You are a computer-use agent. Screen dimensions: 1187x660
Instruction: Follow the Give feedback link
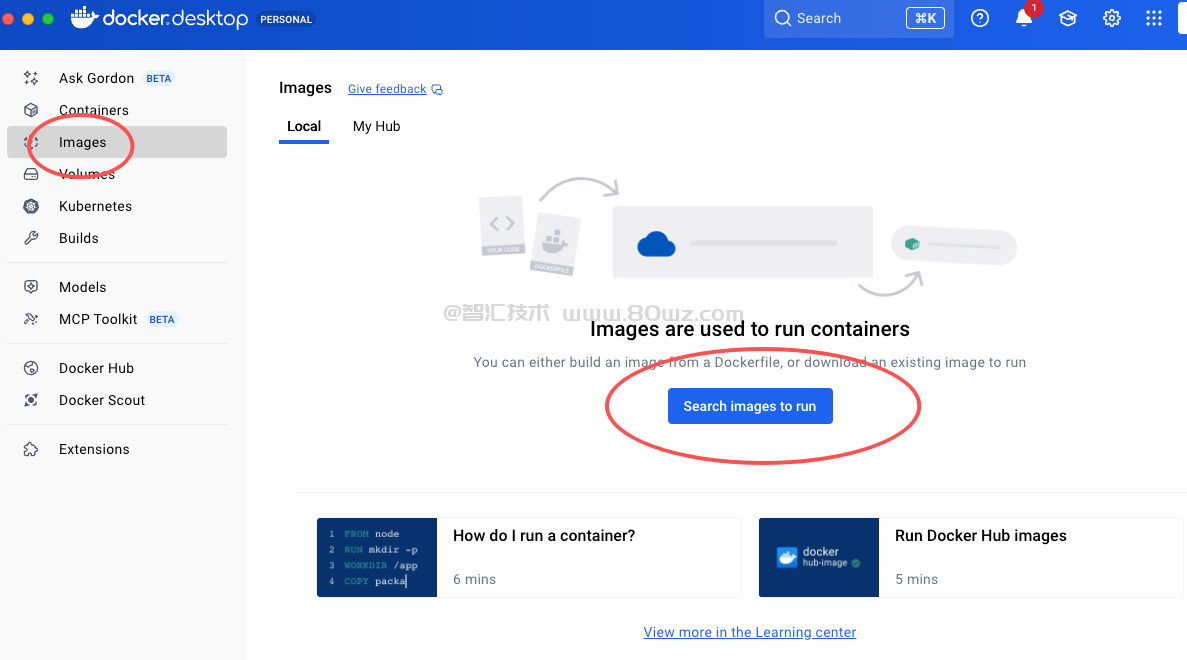click(x=387, y=89)
